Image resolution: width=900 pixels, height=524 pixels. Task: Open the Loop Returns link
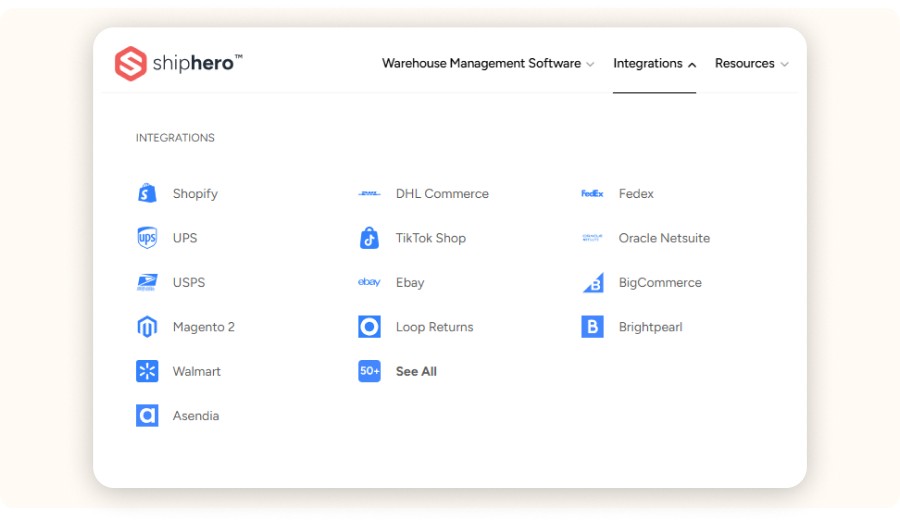tap(435, 327)
